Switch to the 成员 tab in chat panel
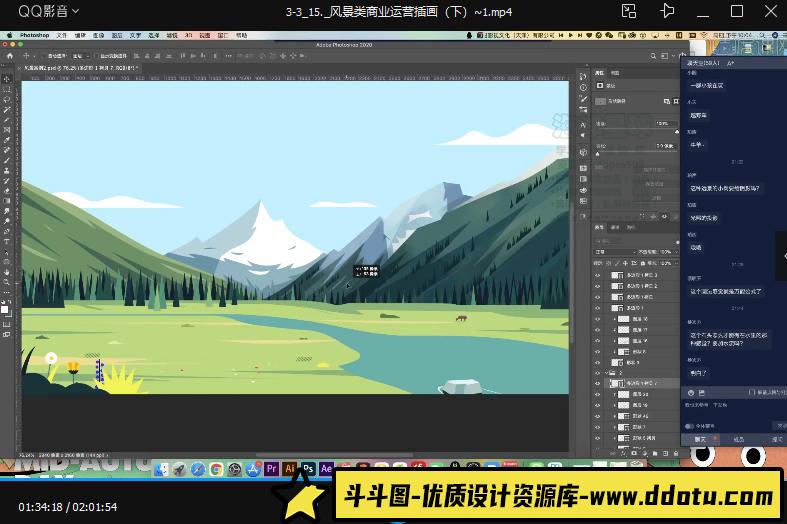The image size is (787, 524). [x=738, y=440]
